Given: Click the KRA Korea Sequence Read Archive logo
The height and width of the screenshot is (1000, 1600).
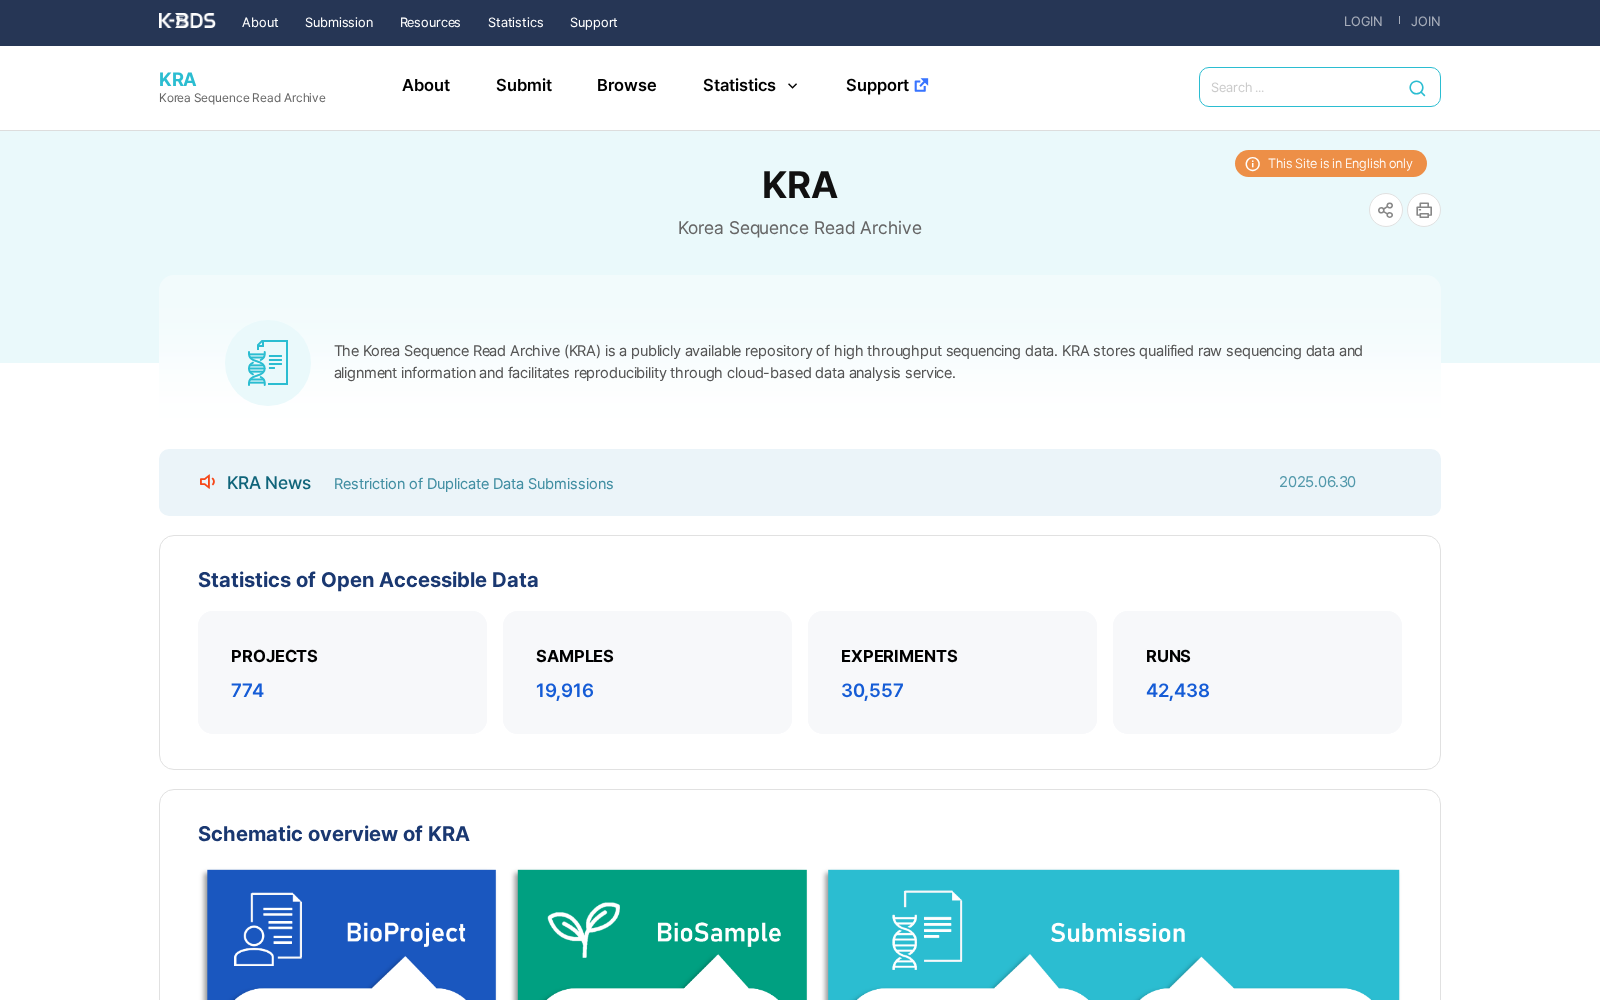Looking at the screenshot, I should pyautogui.click(x=242, y=87).
